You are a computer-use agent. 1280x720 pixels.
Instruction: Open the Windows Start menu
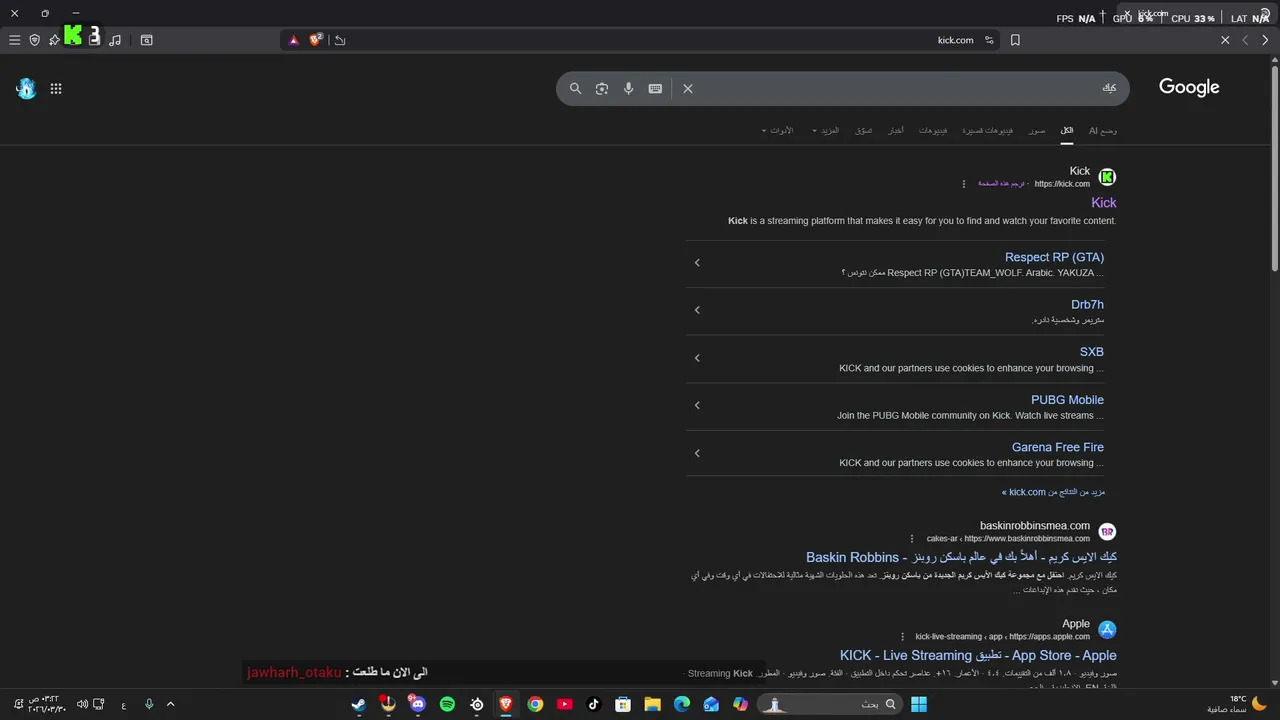919,704
